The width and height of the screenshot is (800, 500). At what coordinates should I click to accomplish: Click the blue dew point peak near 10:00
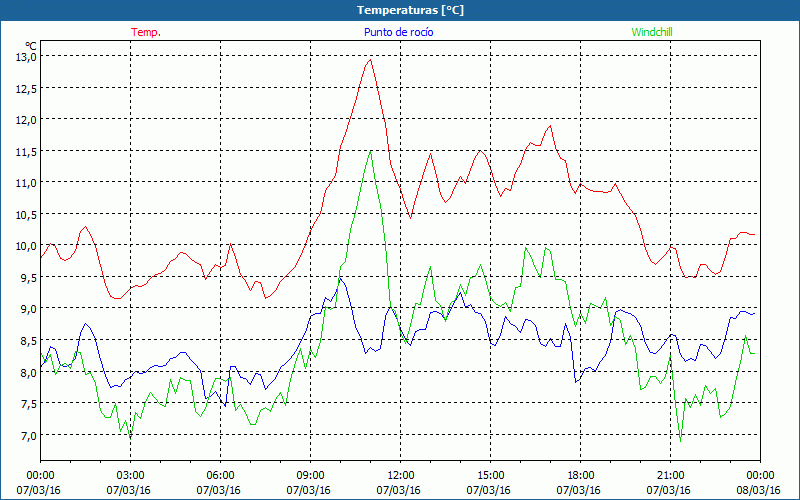point(340,279)
